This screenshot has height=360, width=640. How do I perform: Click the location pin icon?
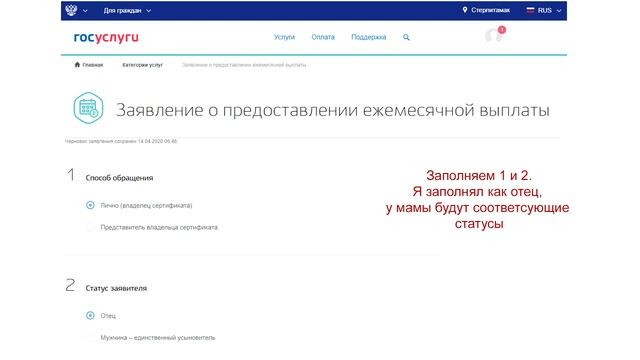point(464,10)
